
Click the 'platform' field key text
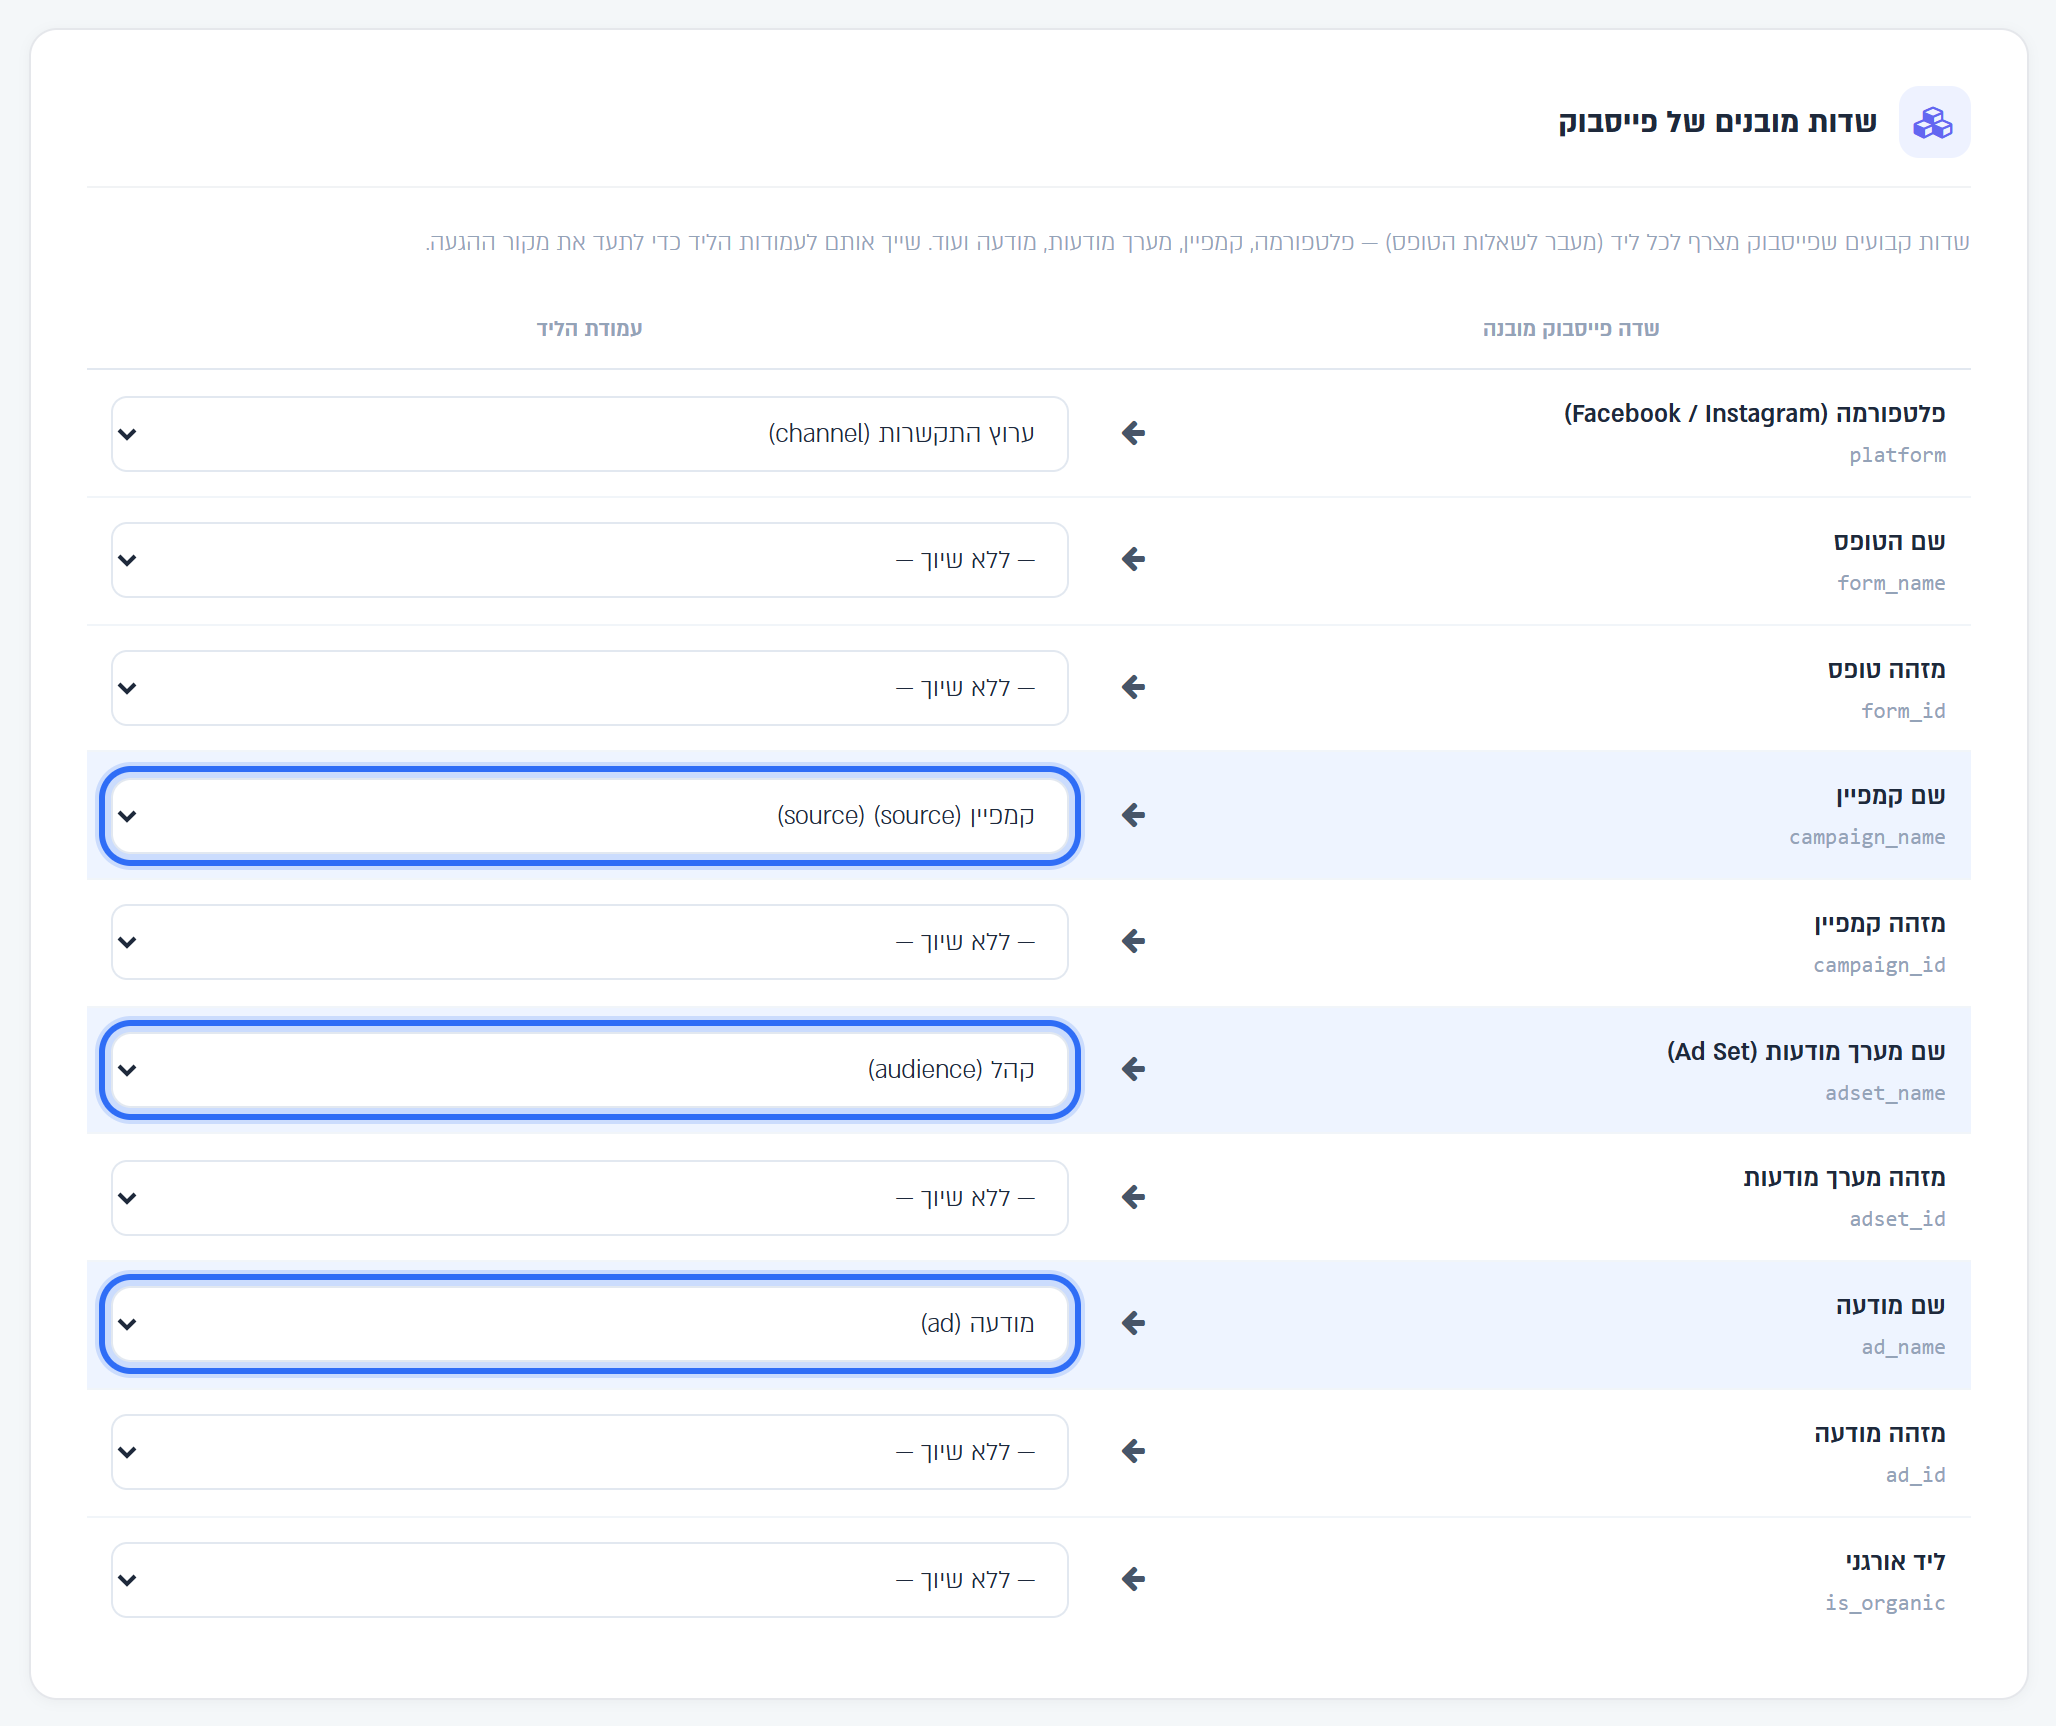click(x=1897, y=455)
